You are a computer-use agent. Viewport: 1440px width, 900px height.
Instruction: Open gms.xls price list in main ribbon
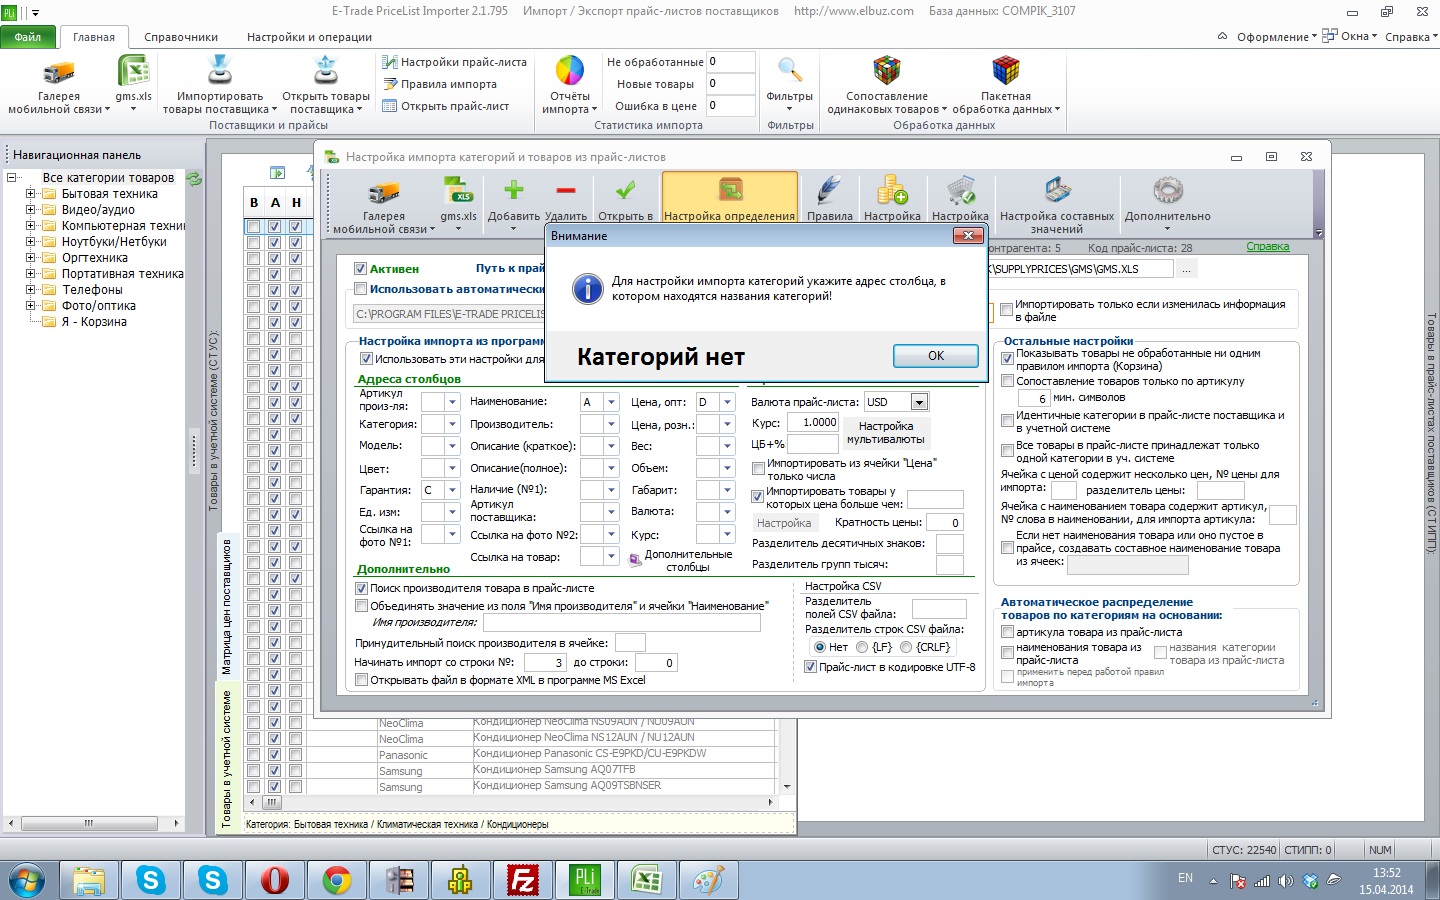(x=133, y=73)
